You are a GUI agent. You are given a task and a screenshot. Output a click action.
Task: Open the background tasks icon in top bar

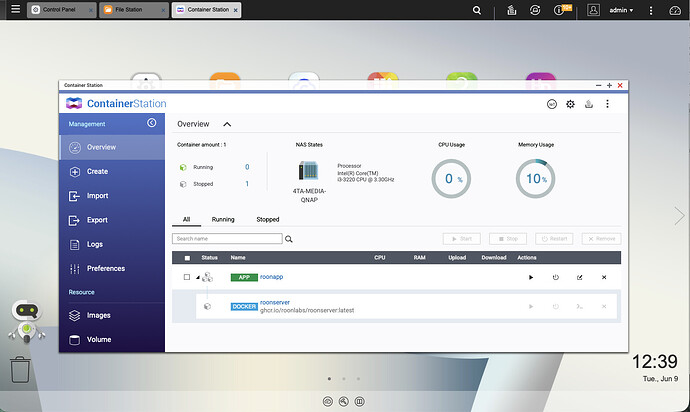511,10
